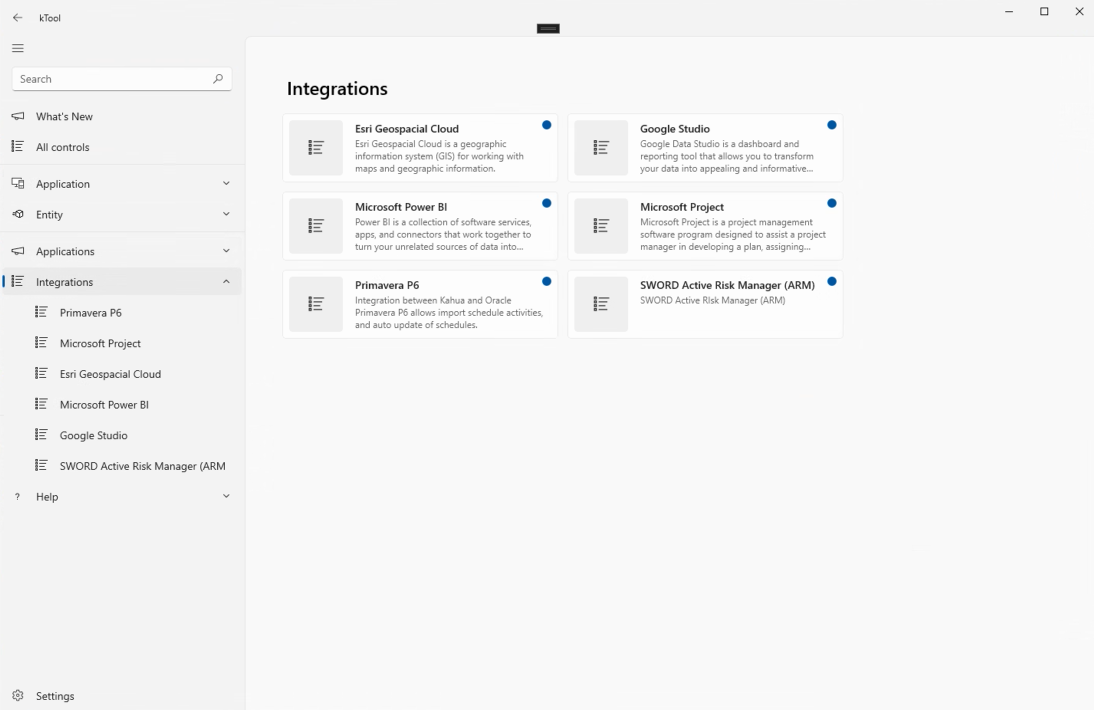Open the Google Studio card title

[675, 129]
